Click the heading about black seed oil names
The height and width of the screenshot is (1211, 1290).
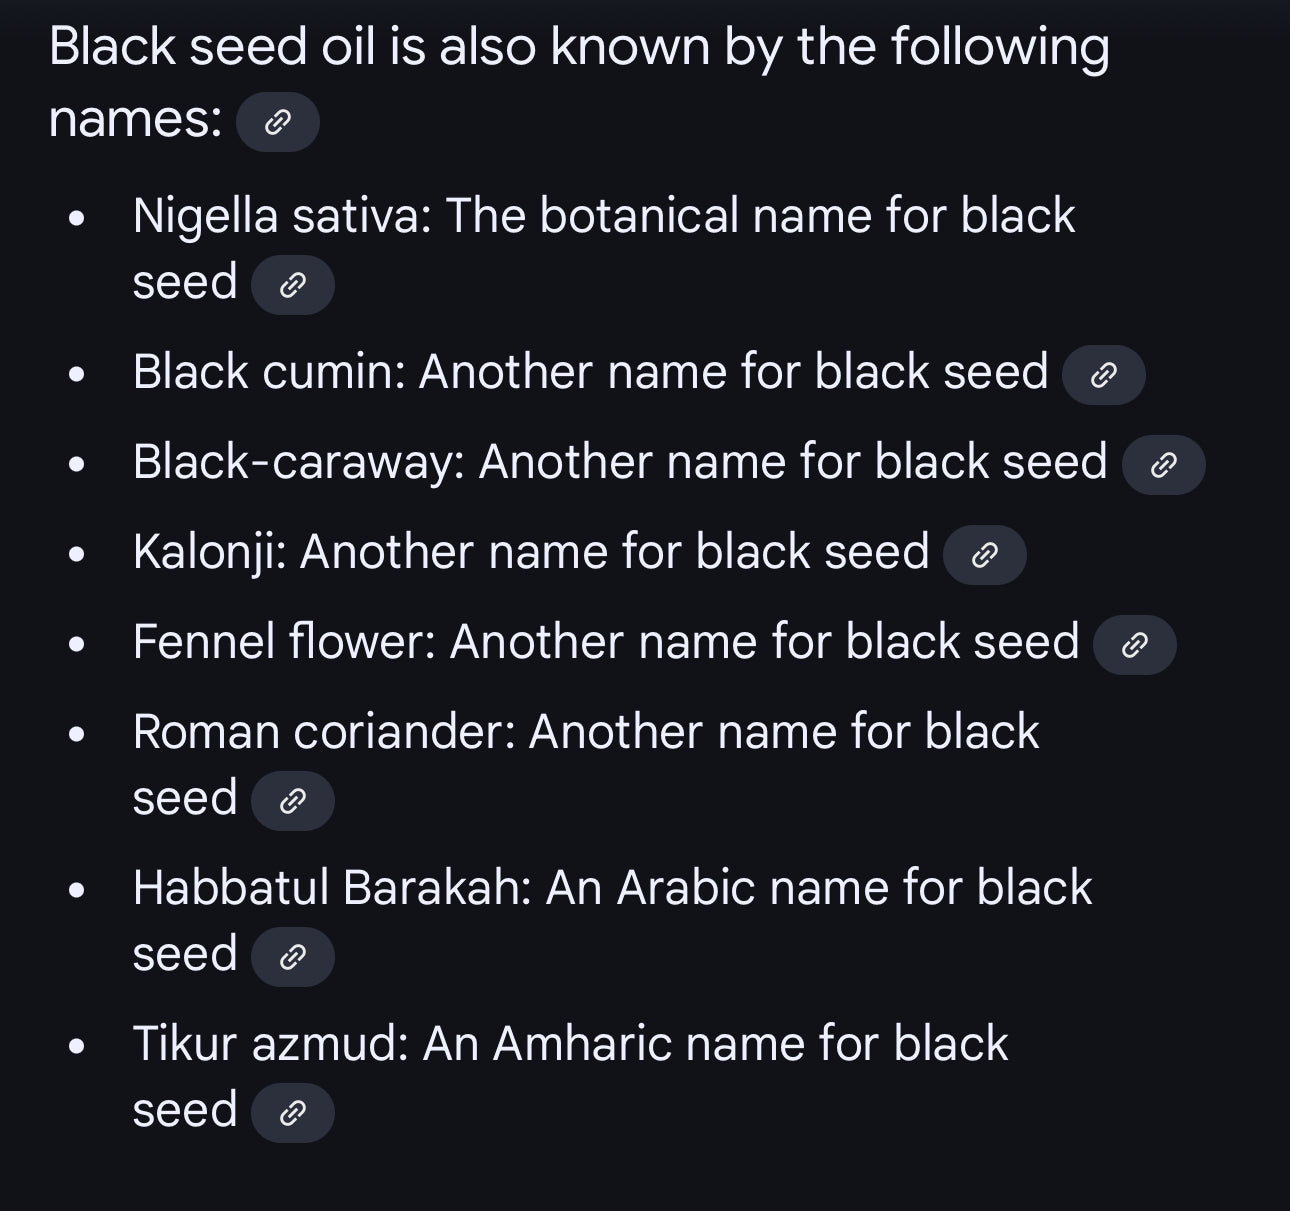578,45
